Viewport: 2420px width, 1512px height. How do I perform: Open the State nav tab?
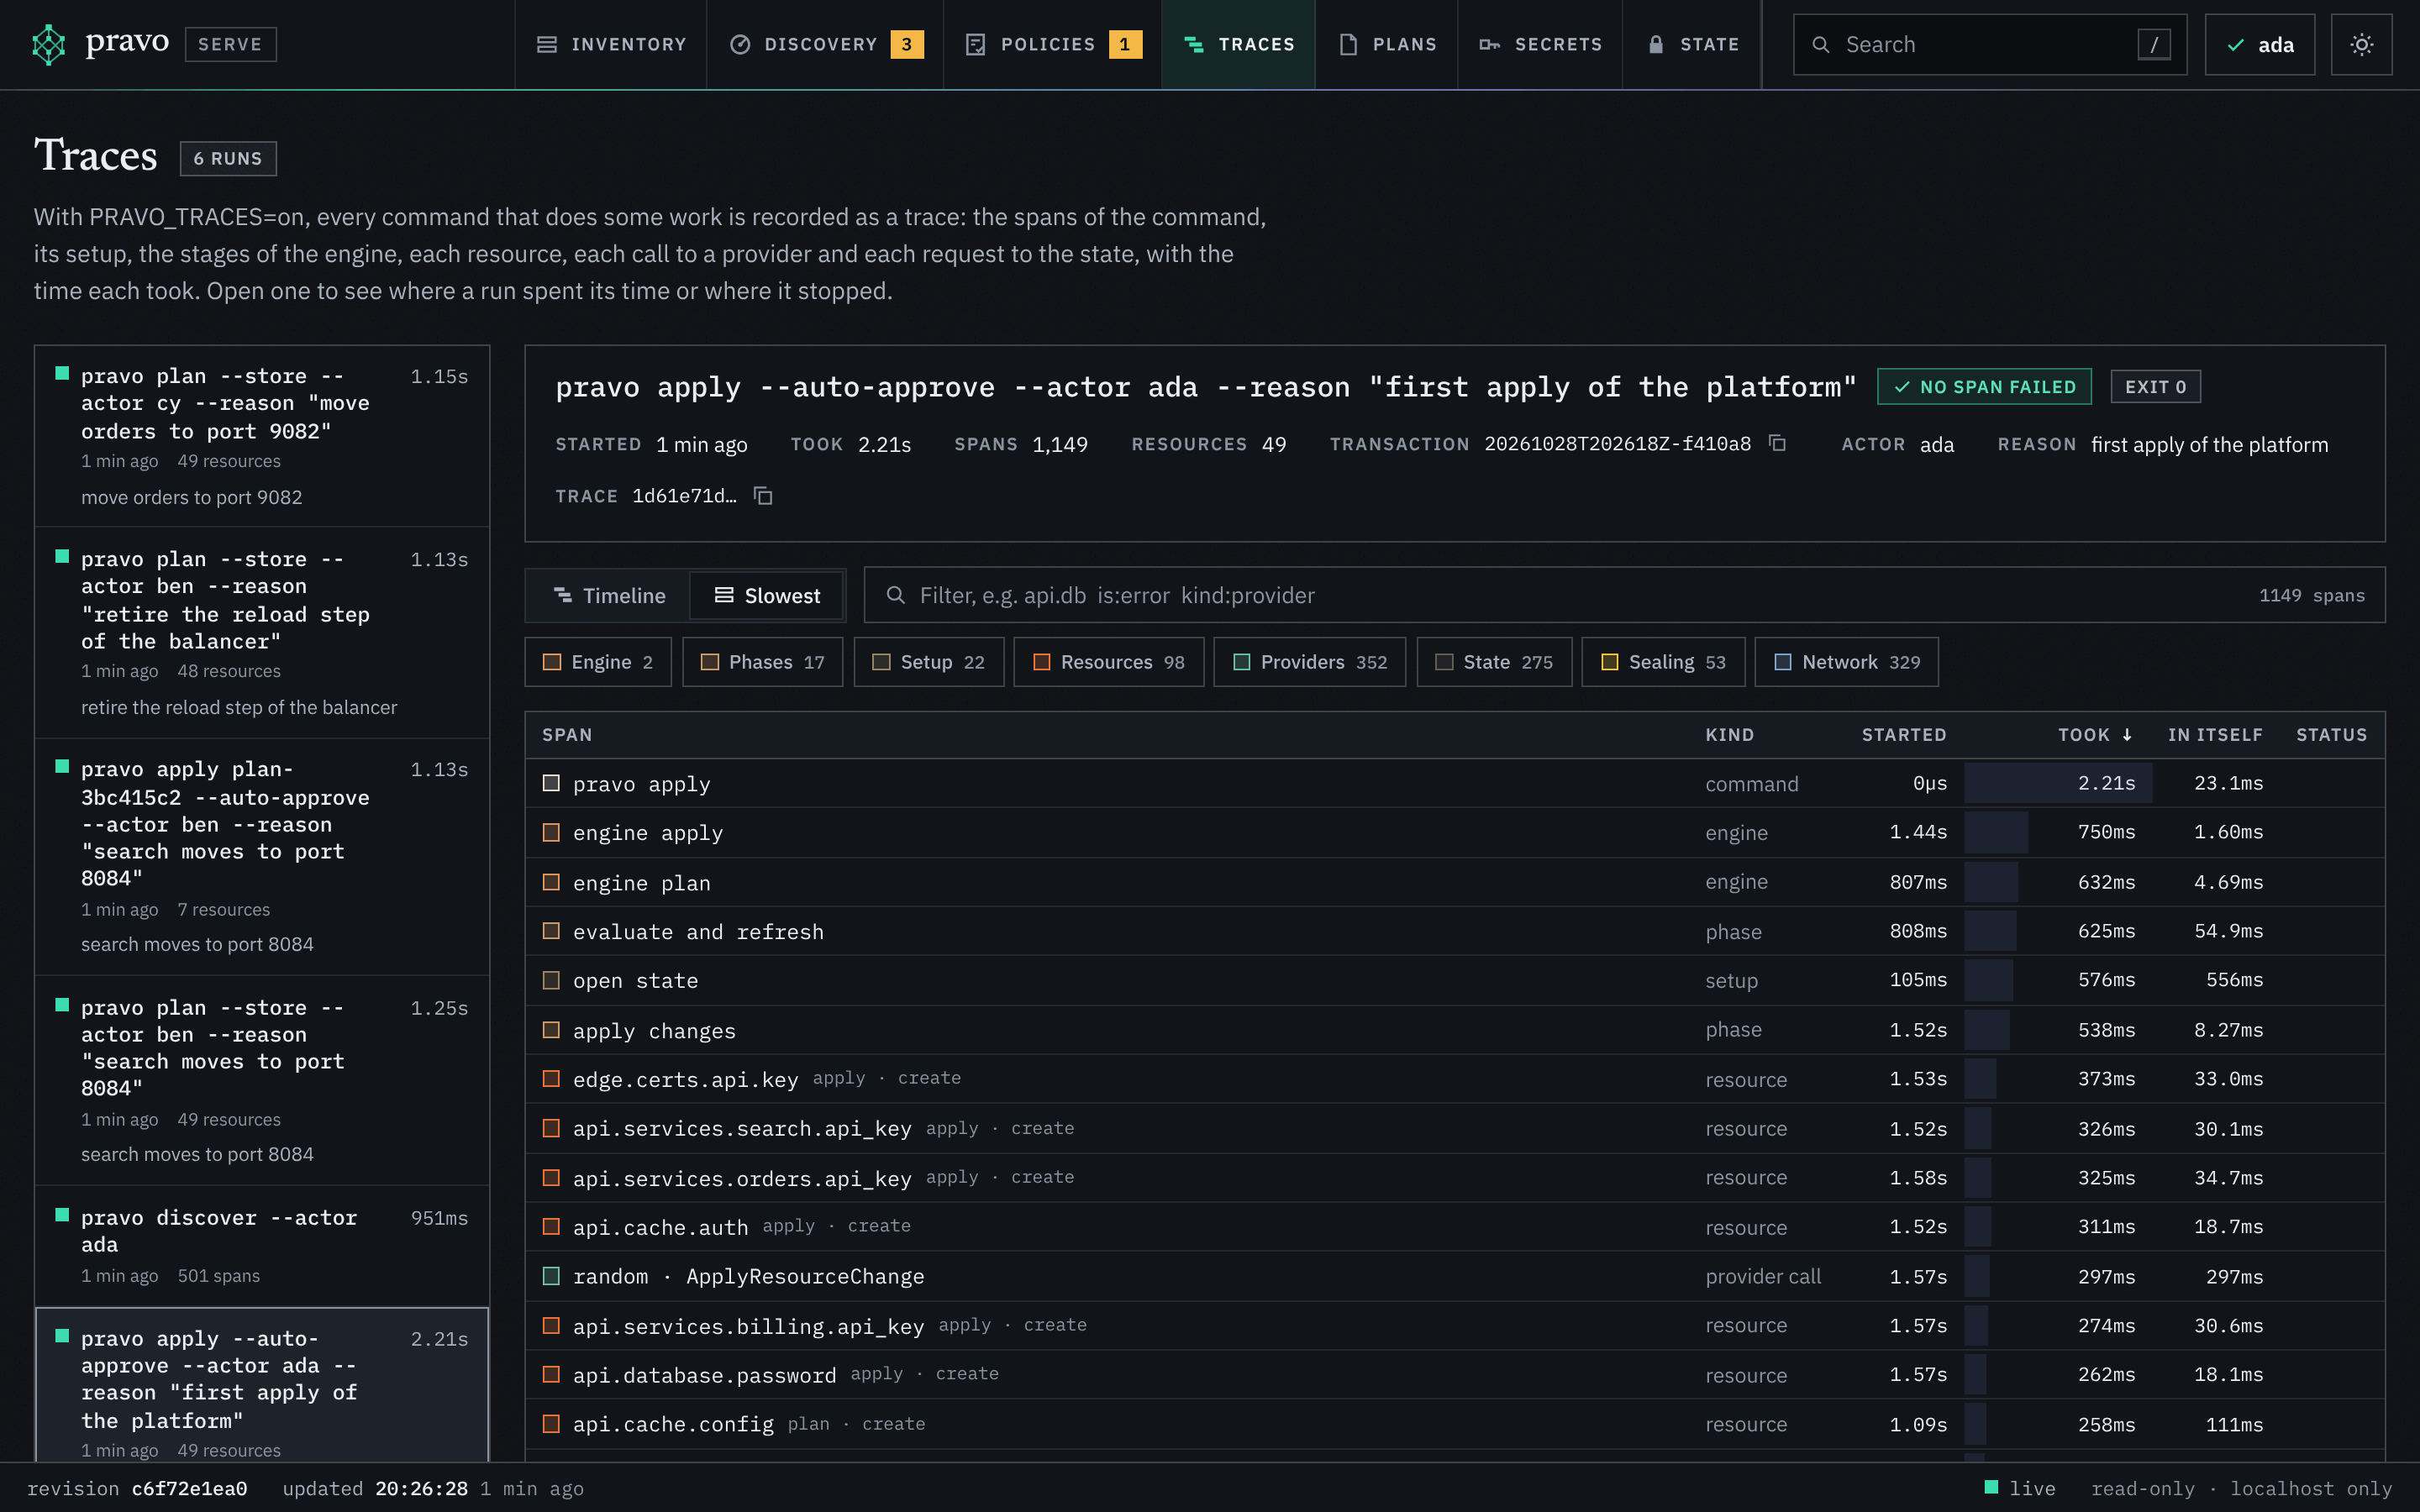[1693, 44]
